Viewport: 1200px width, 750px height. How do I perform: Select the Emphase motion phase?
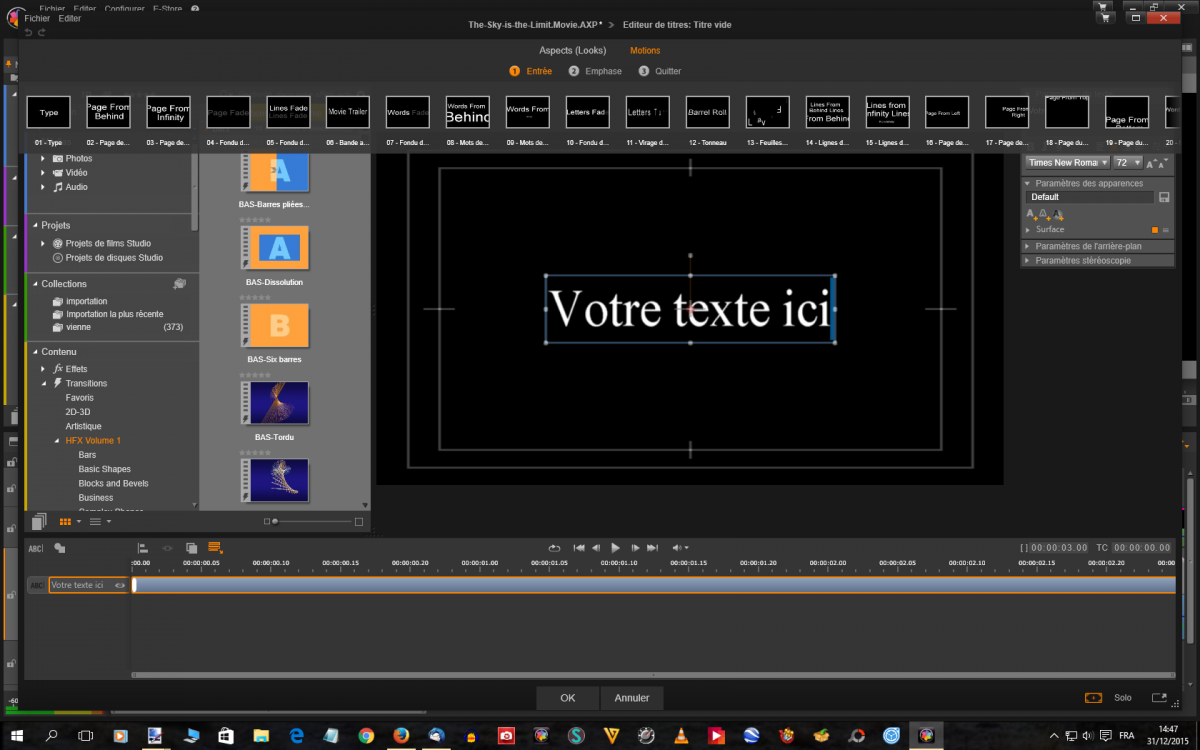[x=595, y=71]
